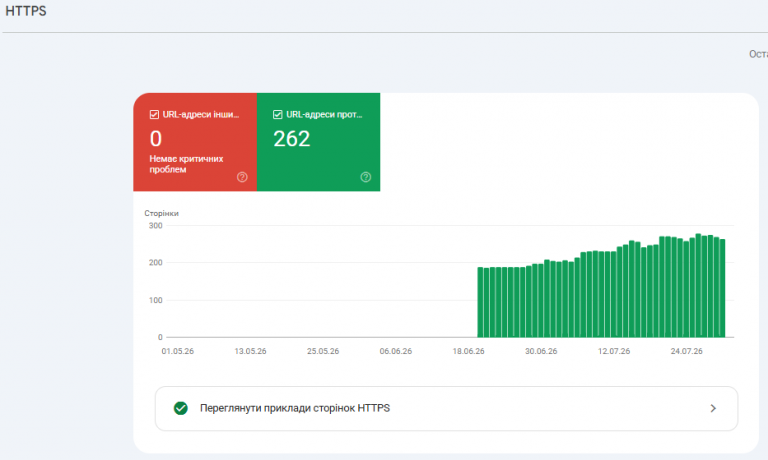The height and width of the screenshot is (460, 768).
Task: Open 'Переглянути приклади сторінок HTTPS' link
Action: 295,408
